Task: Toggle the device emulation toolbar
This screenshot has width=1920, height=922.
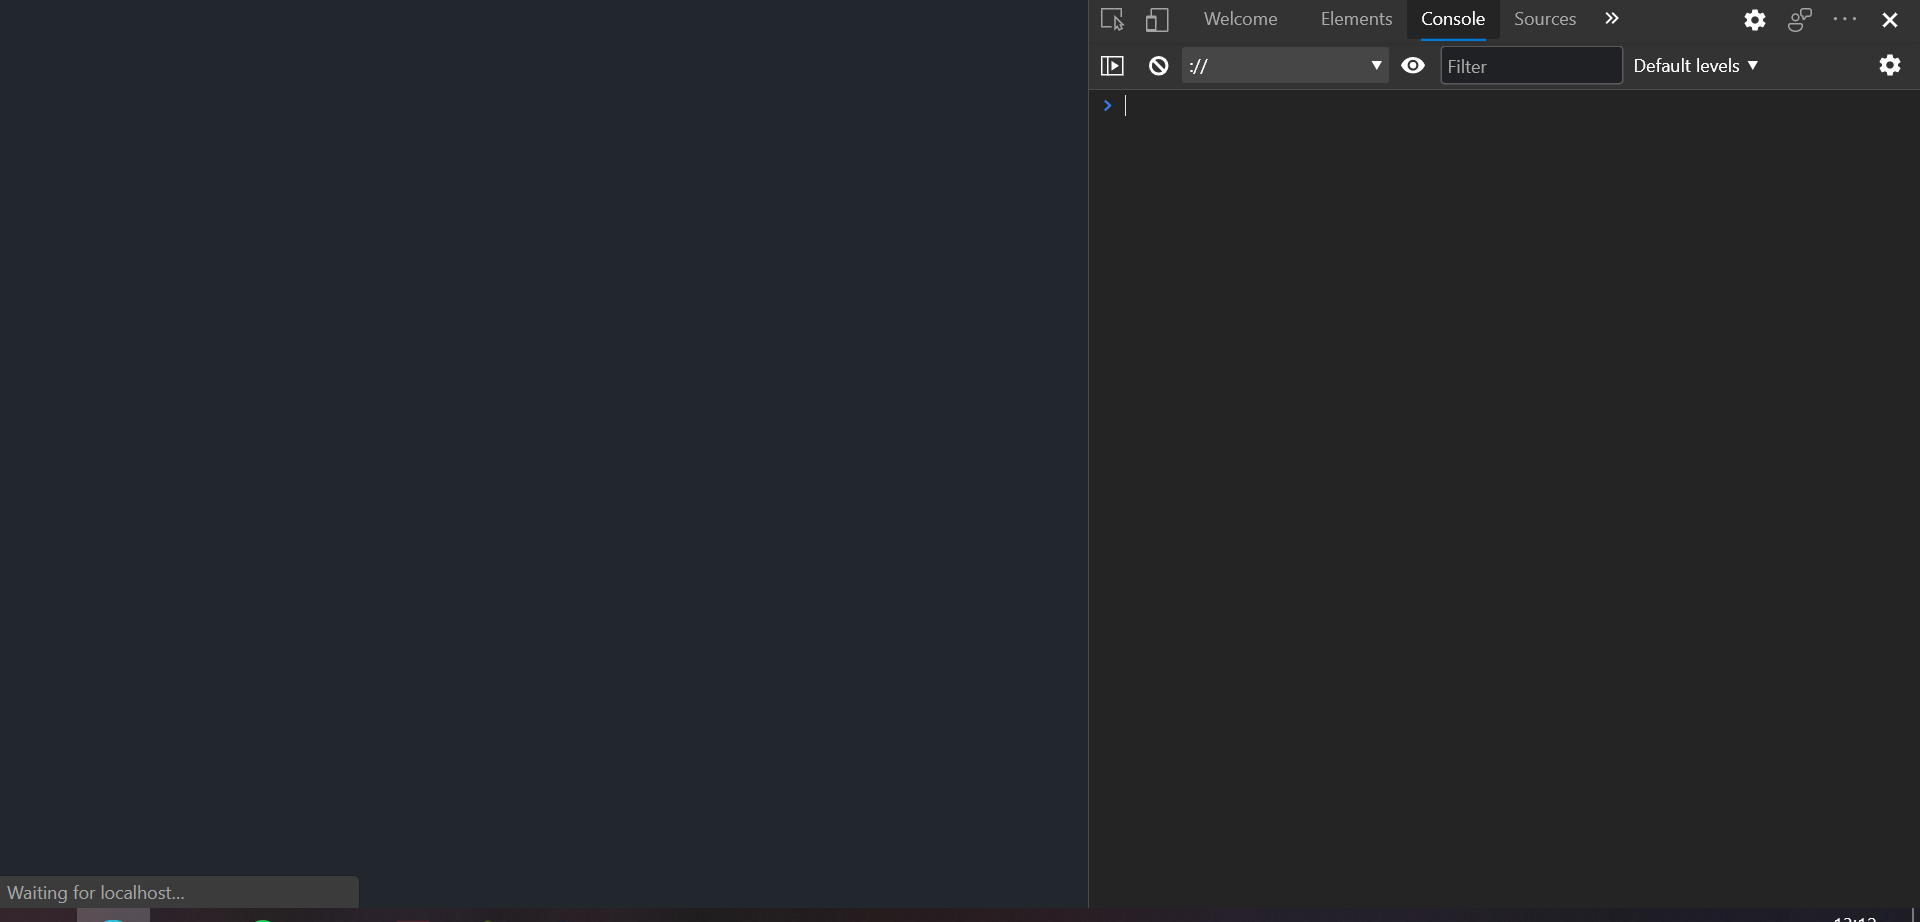Action: pyautogui.click(x=1156, y=19)
